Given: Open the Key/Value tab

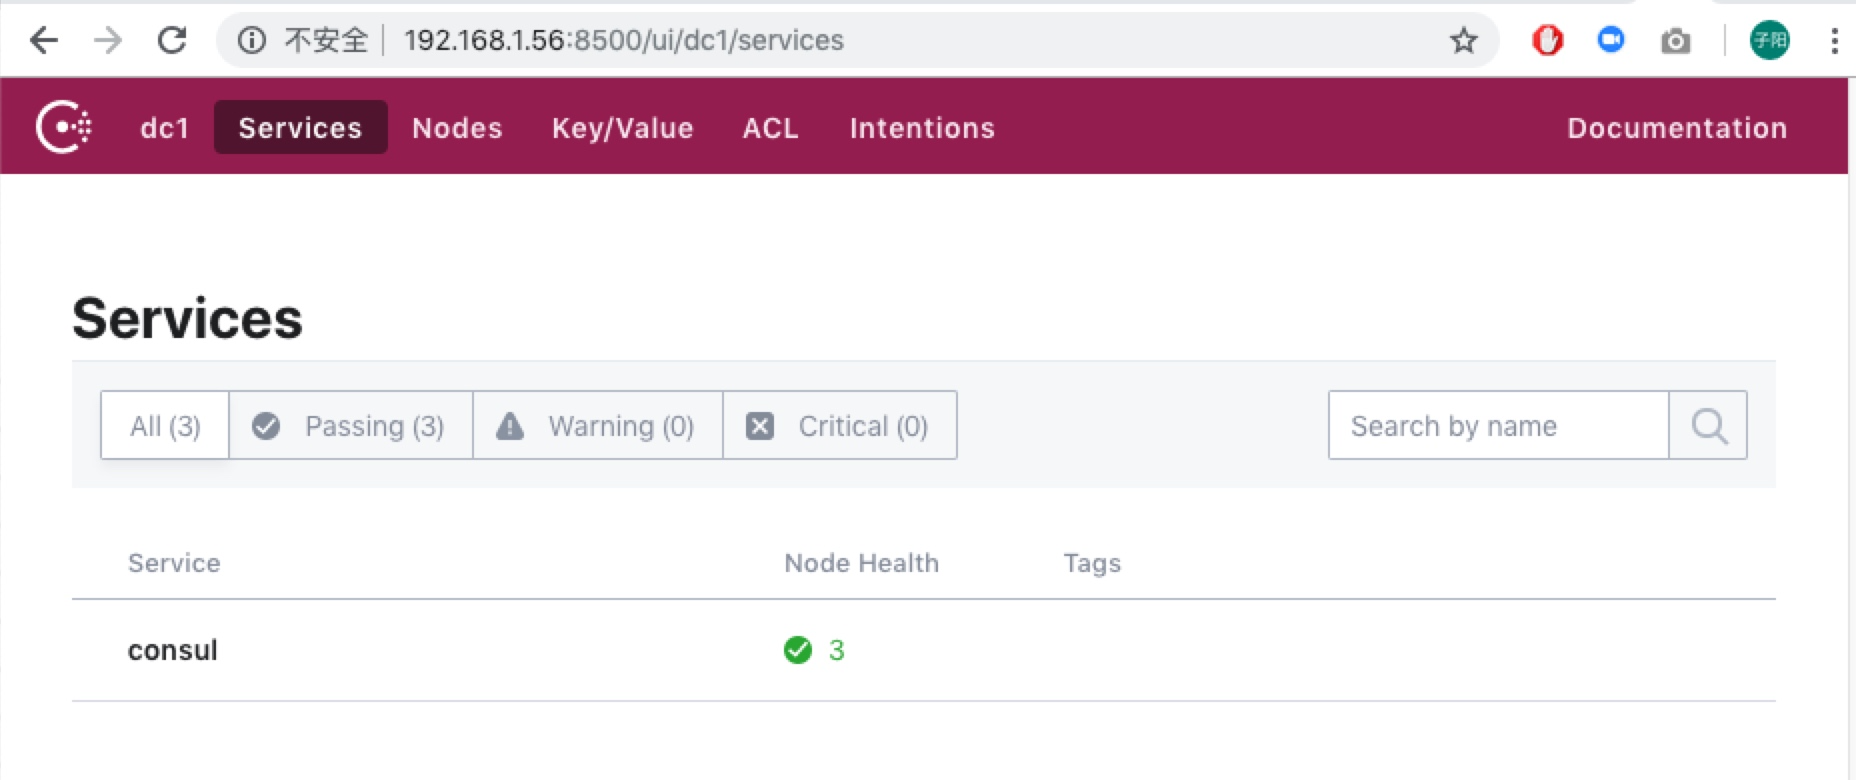Looking at the screenshot, I should 622,128.
